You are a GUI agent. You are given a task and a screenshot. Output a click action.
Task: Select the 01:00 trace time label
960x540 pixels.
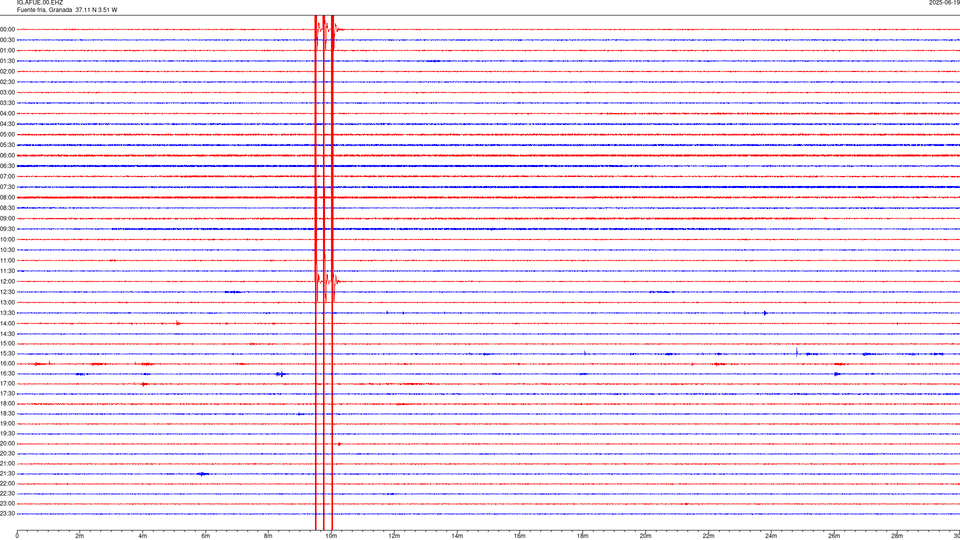[7, 50]
